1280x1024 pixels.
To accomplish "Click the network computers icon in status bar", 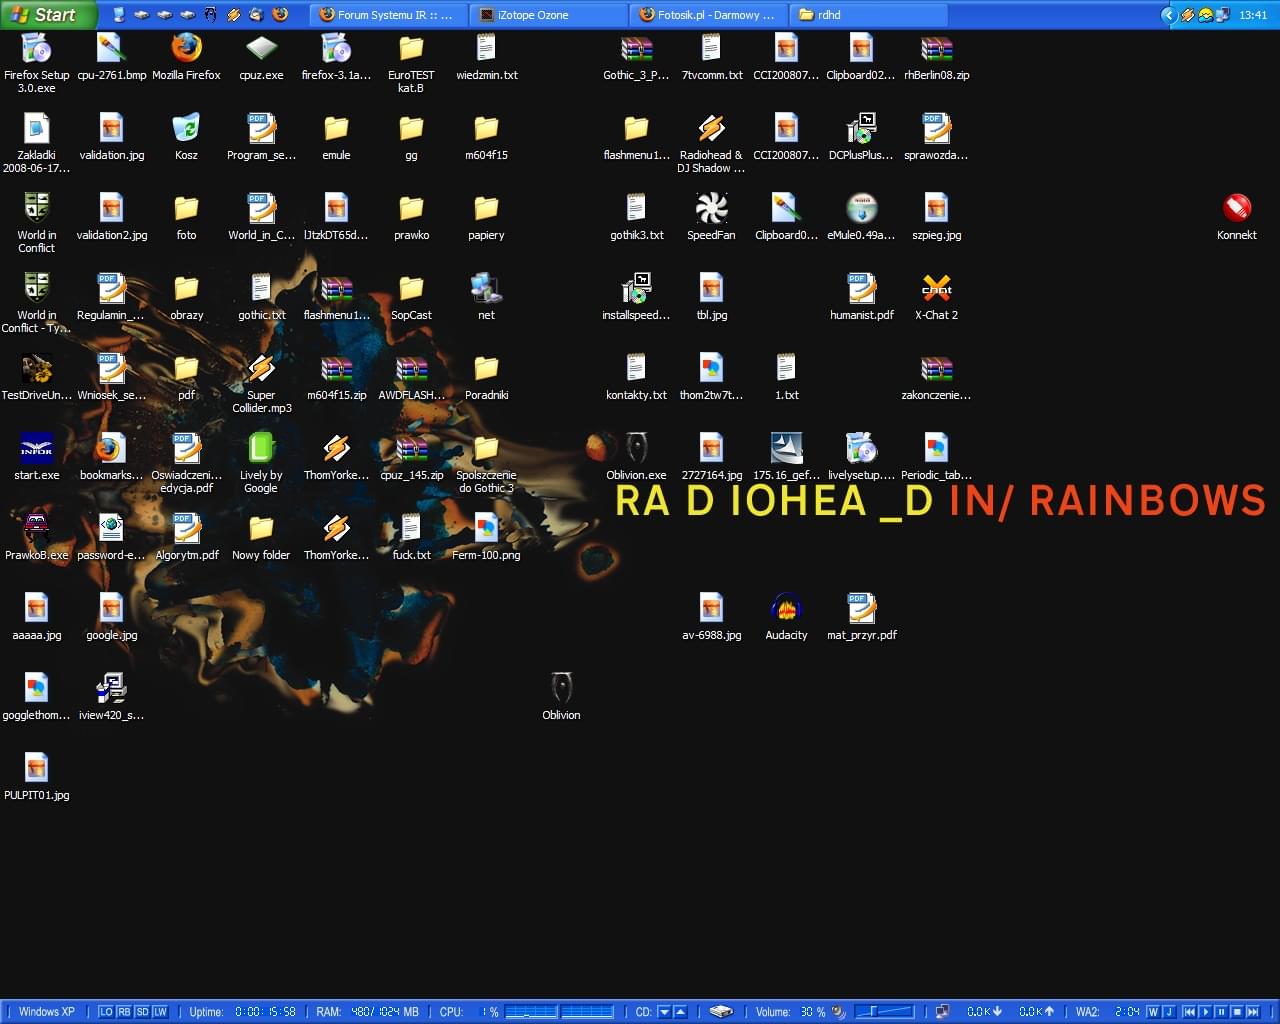I will tap(942, 1012).
